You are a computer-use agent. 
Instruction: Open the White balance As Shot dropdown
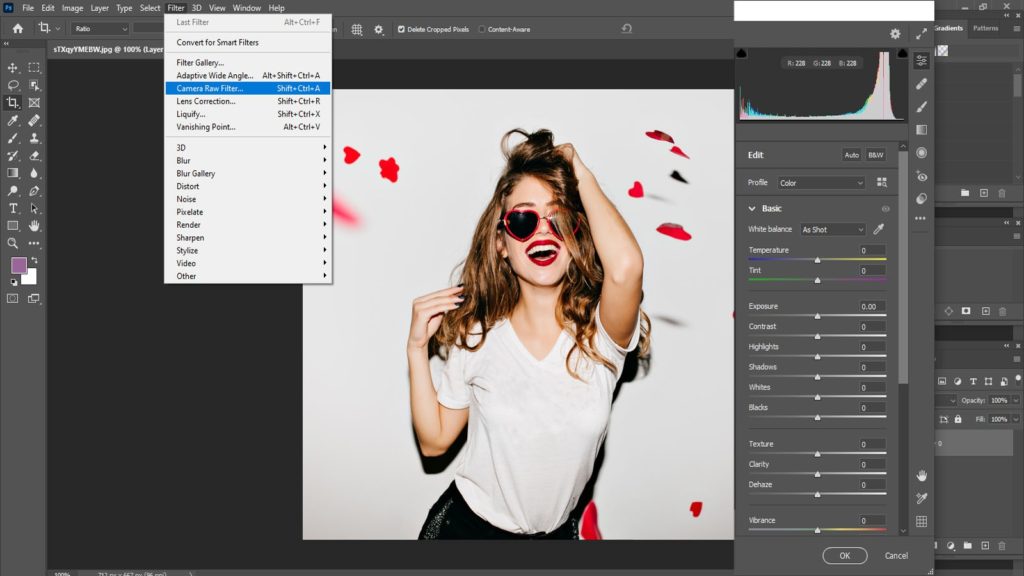pyautogui.click(x=833, y=229)
